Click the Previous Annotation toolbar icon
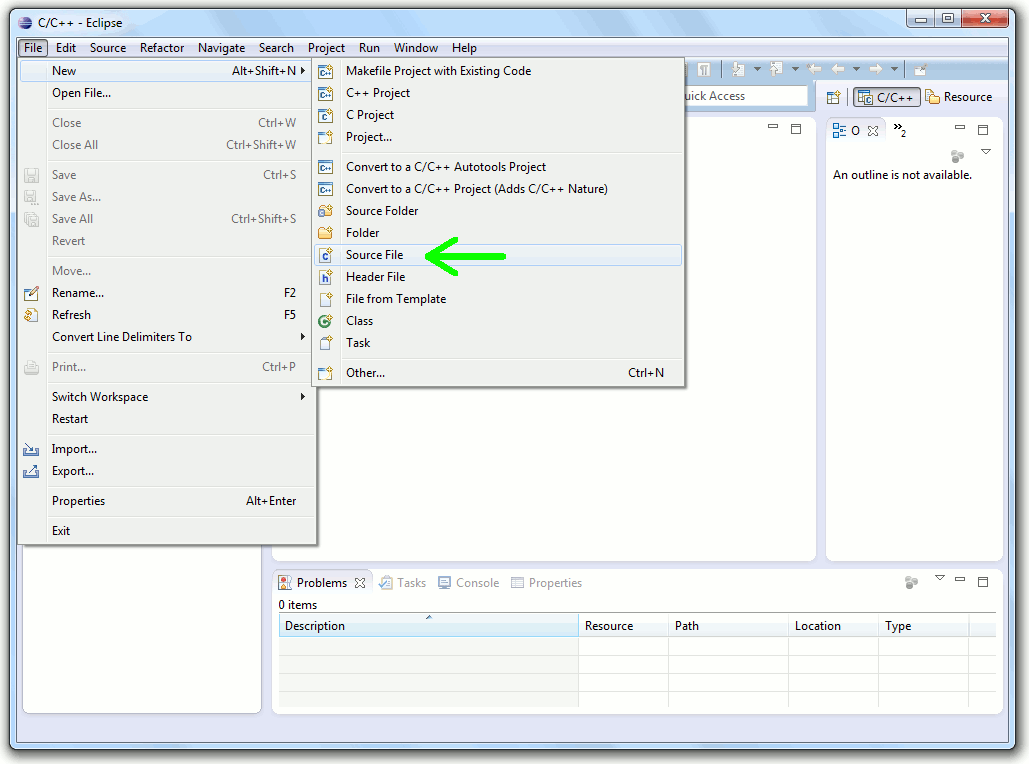1029x764 pixels. pyautogui.click(x=776, y=69)
